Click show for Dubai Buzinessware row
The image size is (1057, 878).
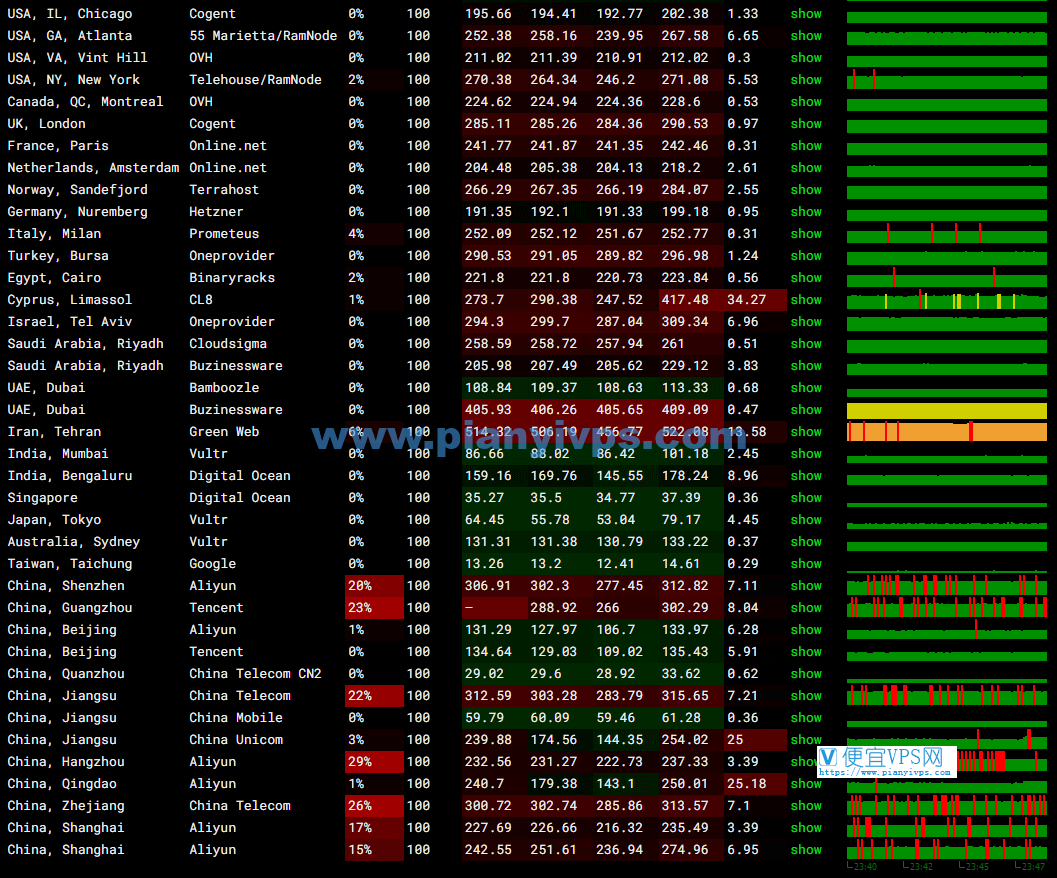pos(806,410)
